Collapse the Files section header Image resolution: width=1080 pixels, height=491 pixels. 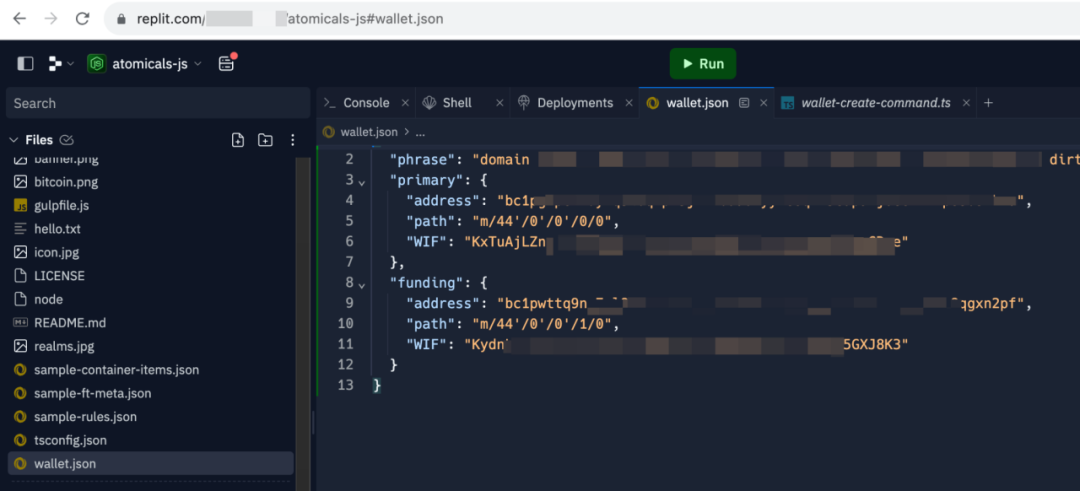pyautogui.click(x=14, y=140)
